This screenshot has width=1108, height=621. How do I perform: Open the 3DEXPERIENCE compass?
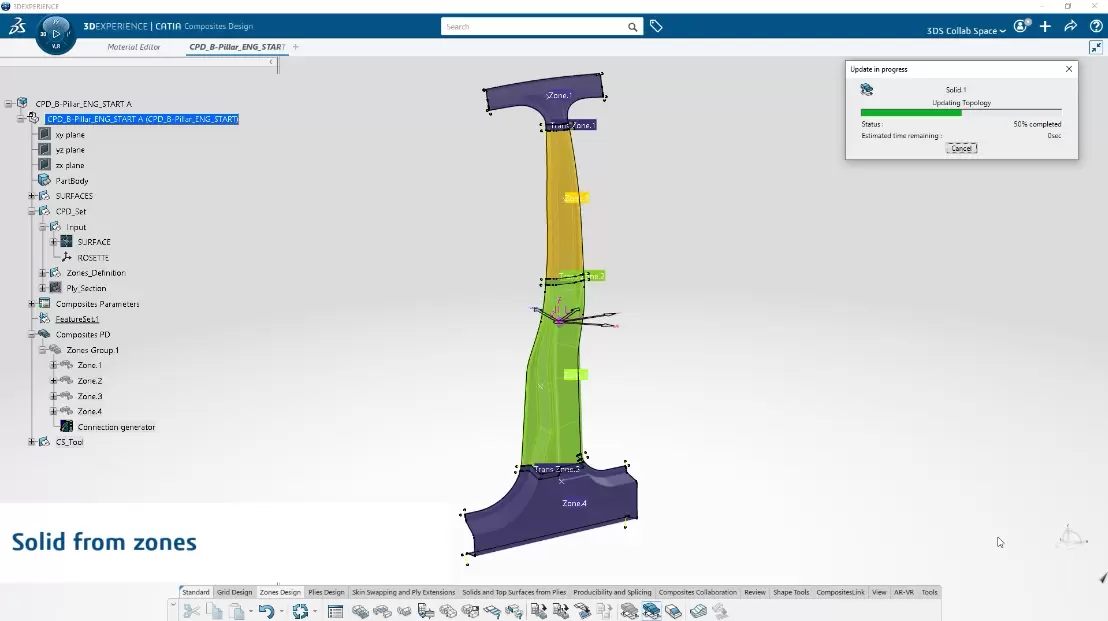click(56, 34)
